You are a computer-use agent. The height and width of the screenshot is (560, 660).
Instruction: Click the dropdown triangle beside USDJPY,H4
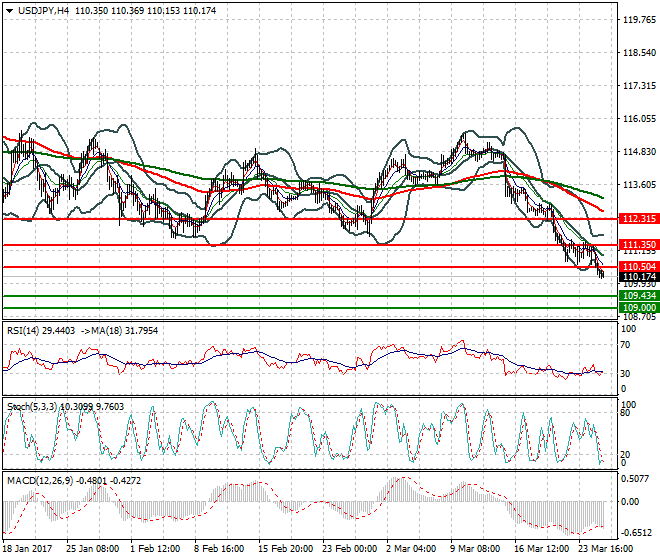click(8, 9)
